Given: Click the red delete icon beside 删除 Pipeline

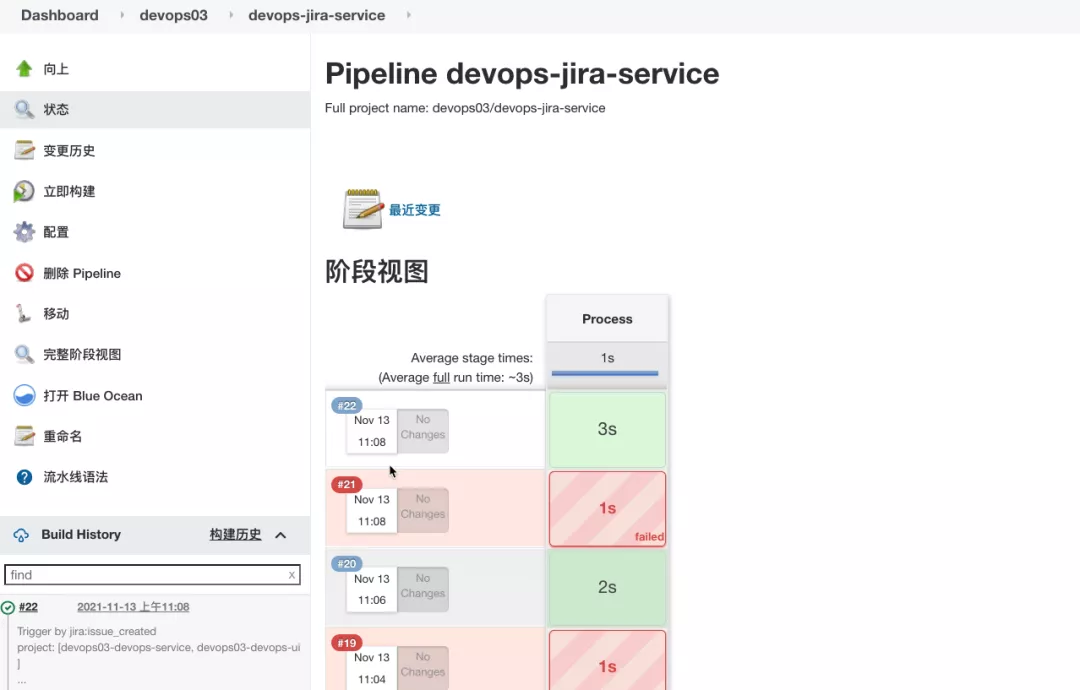Looking at the screenshot, I should (24, 273).
